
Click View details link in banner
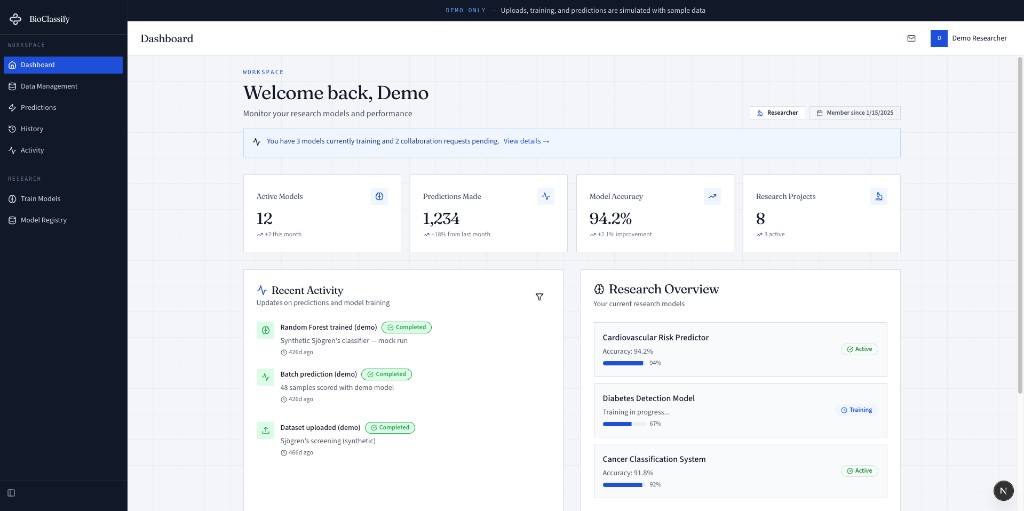tap(526, 141)
